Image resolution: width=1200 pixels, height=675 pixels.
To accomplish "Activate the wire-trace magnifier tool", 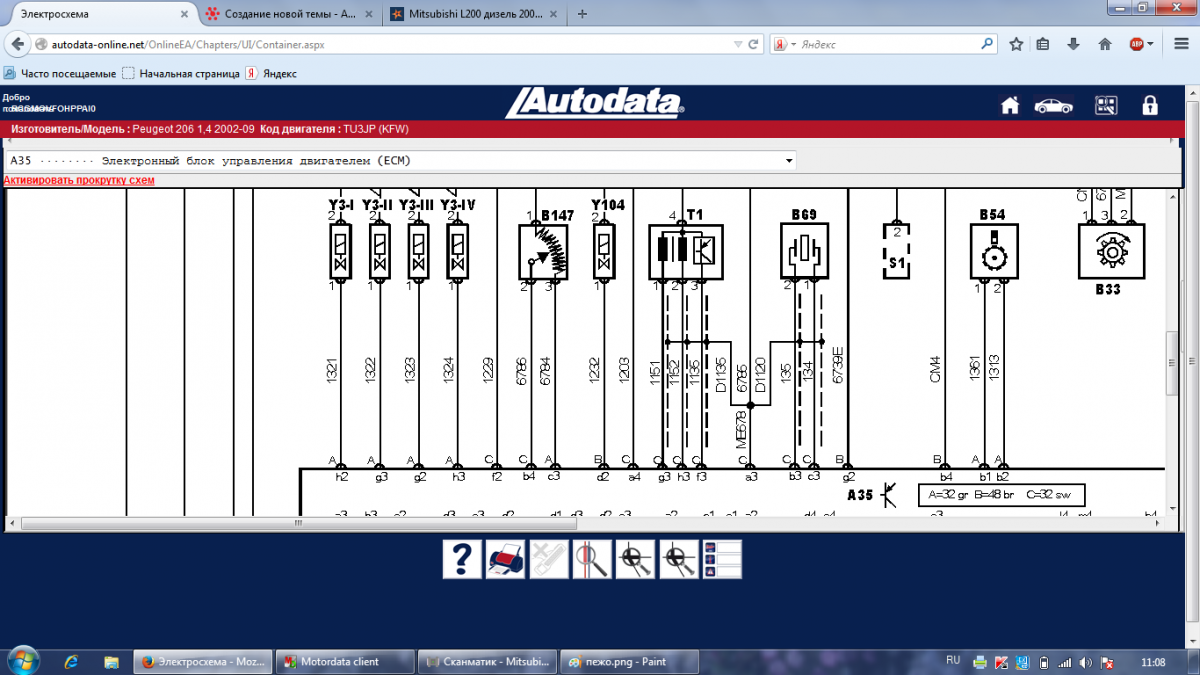I will [x=591, y=559].
